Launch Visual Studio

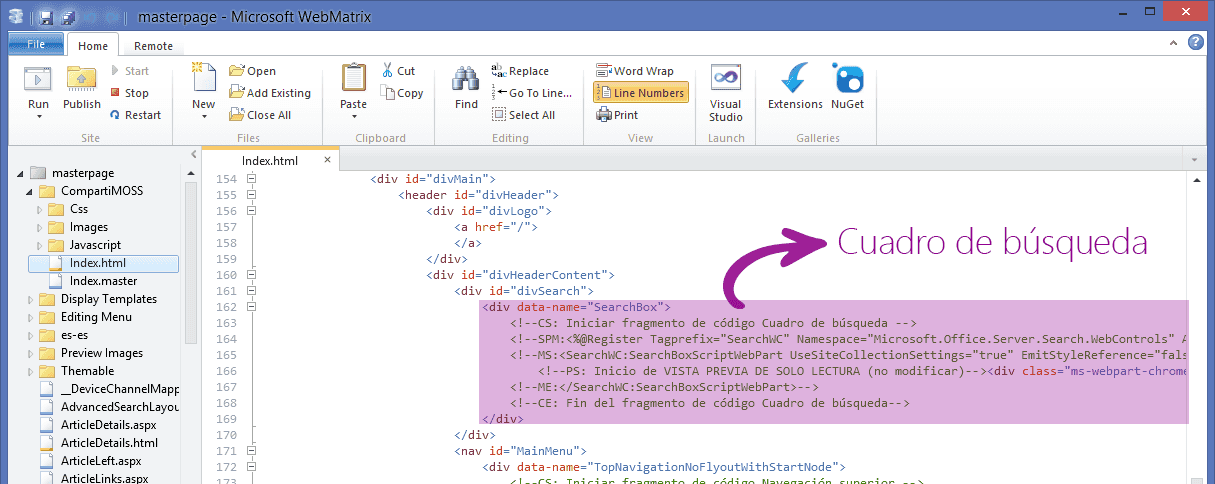tap(725, 93)
